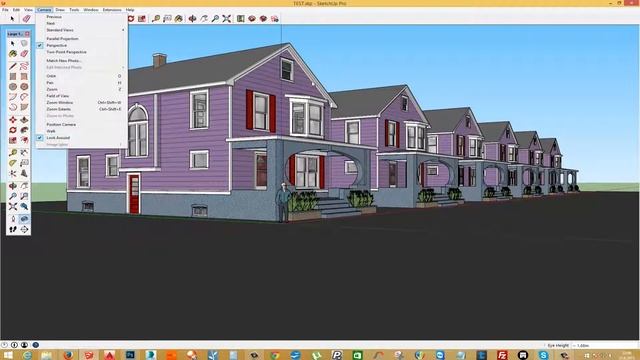Choose the Offset tool in the palette
Viewport: 640px width, 360px height.
pos(24,140)
